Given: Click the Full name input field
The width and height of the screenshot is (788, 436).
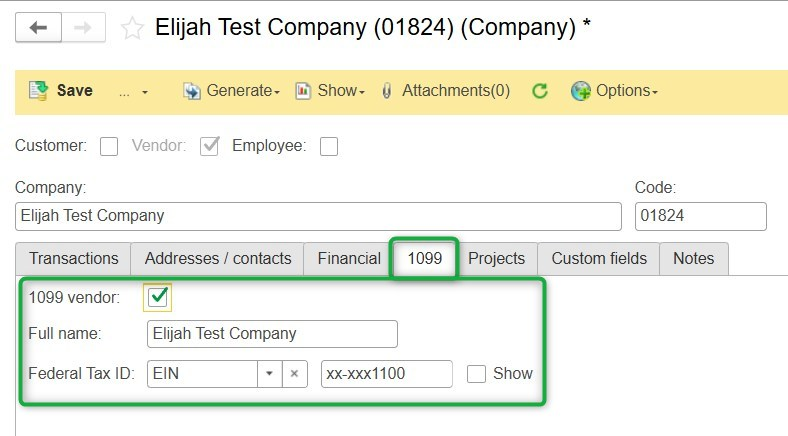Looking at the screenshot, I should [x=272, y=334].
